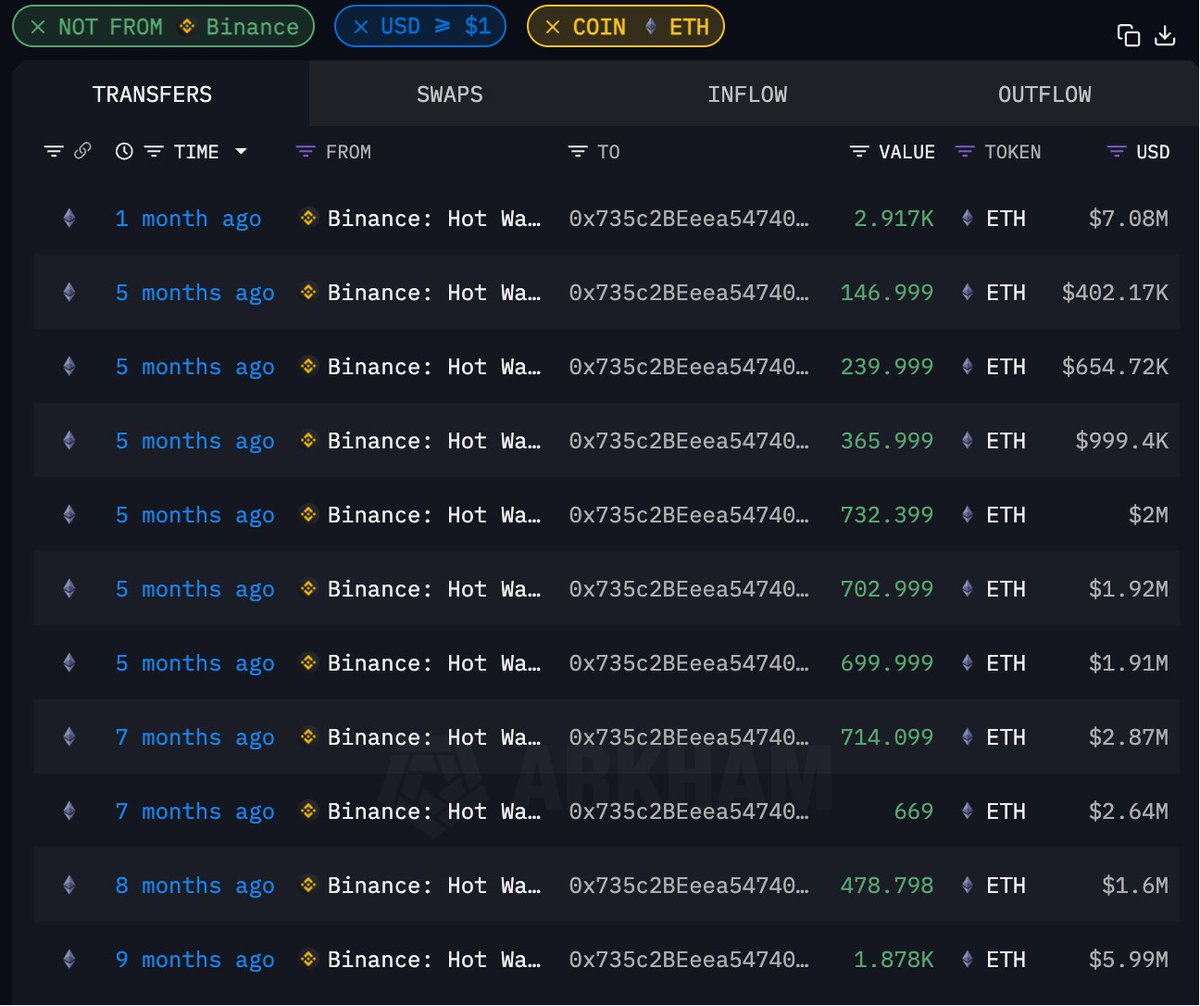Select the USD amount $1.92M
Viewport: 1200px width, 1006px height.
(x=1128, y=588)
